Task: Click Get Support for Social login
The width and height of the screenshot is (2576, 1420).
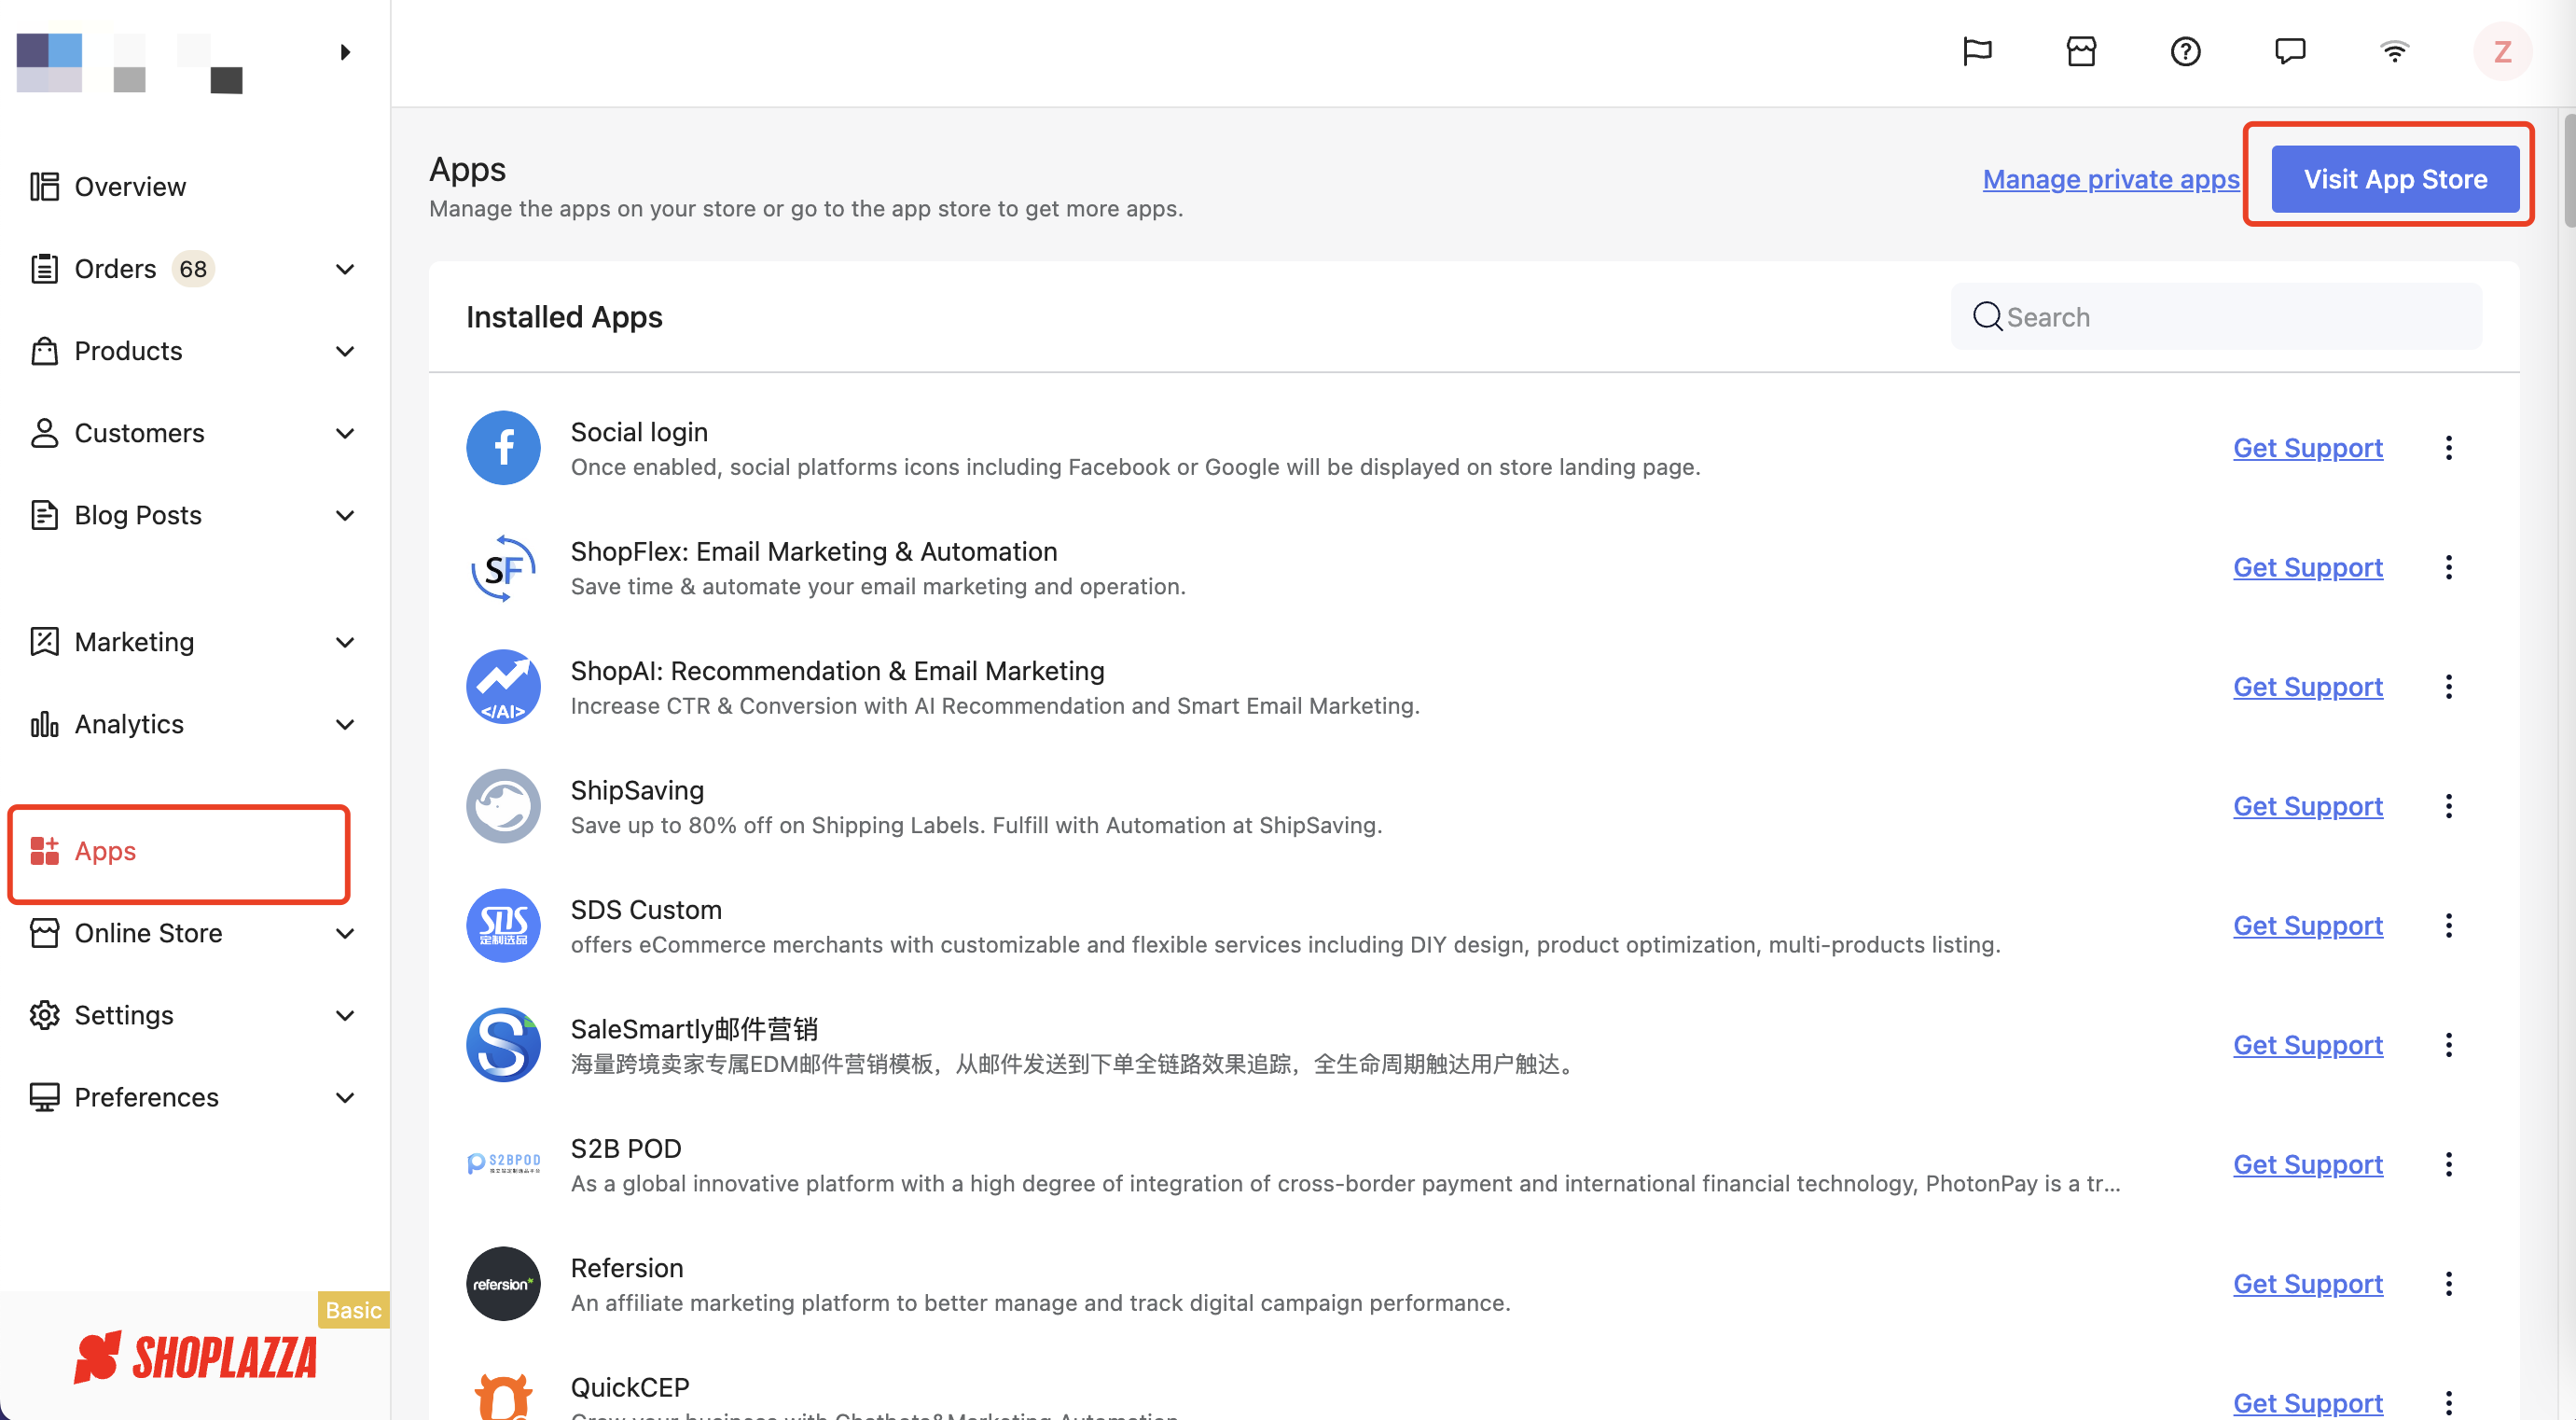Action: tap(2308, 448)
